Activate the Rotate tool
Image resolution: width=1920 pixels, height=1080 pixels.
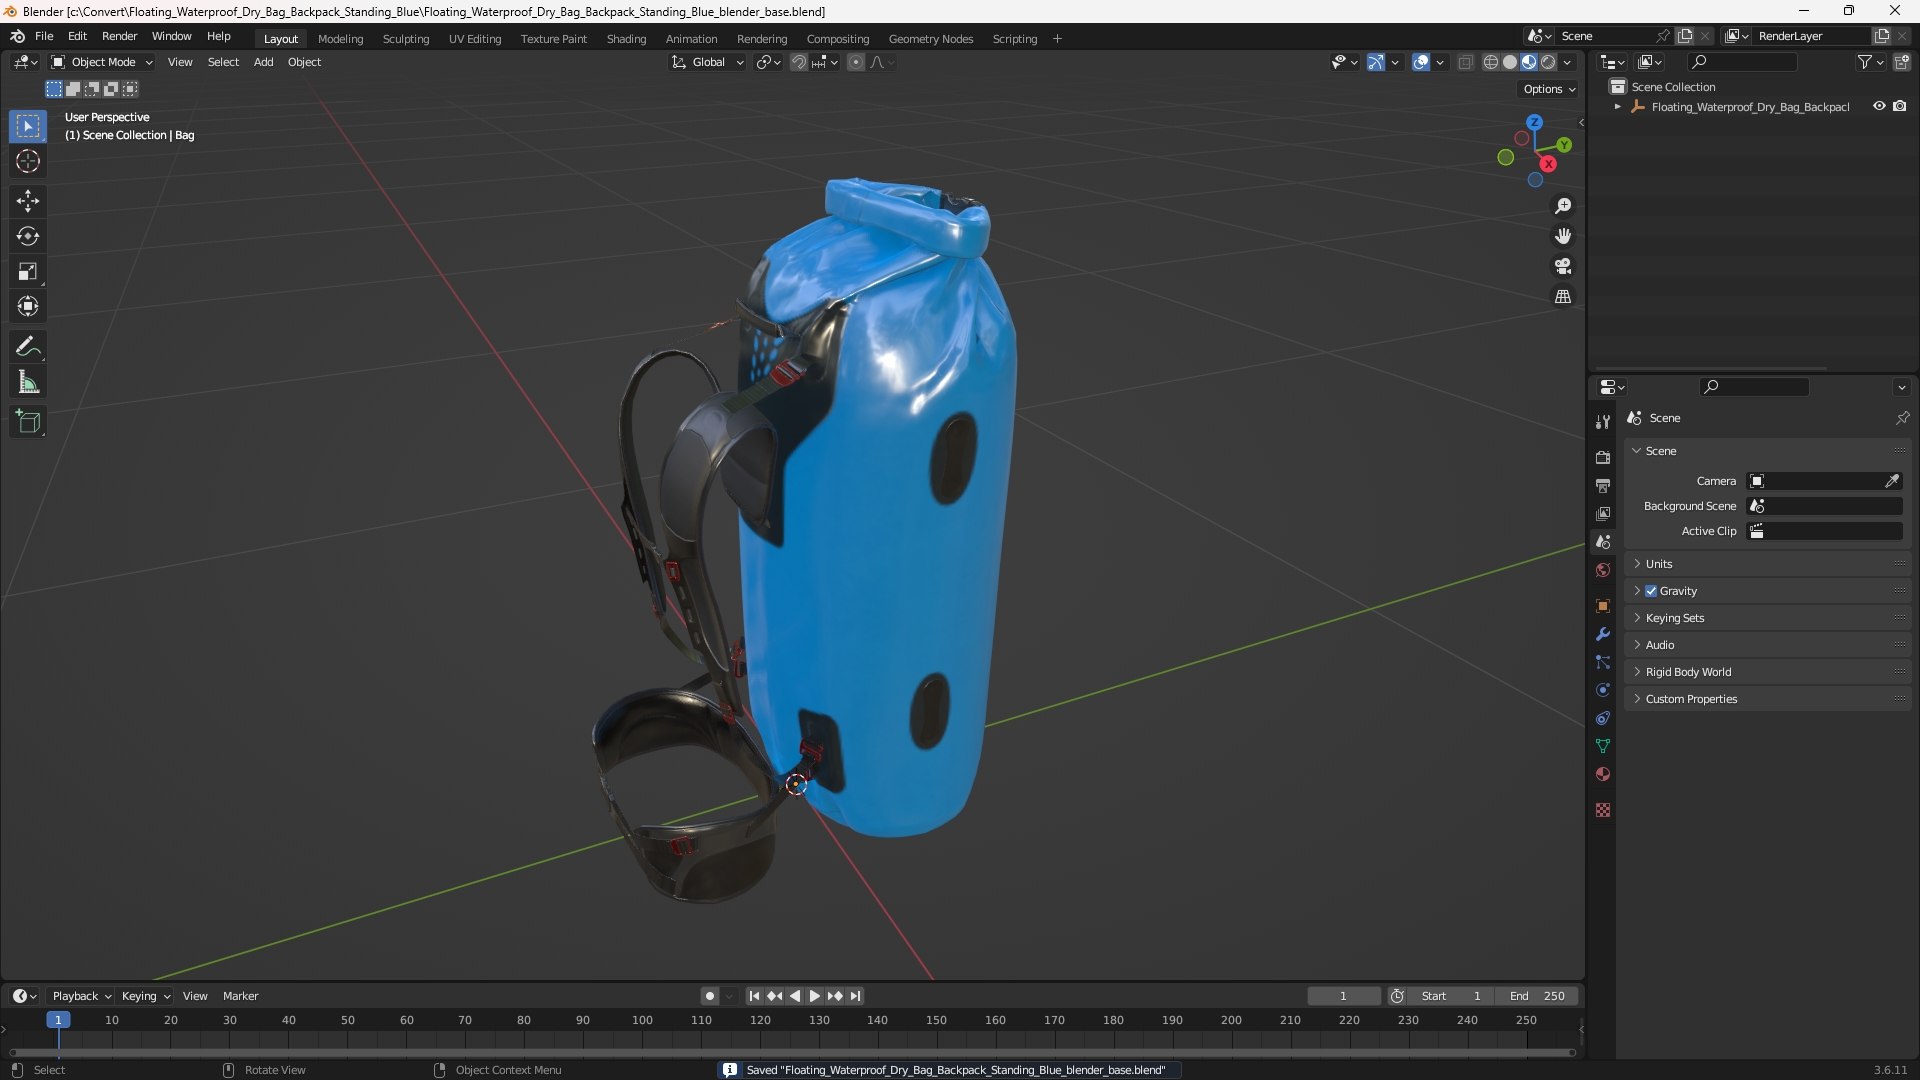(28, 236)
